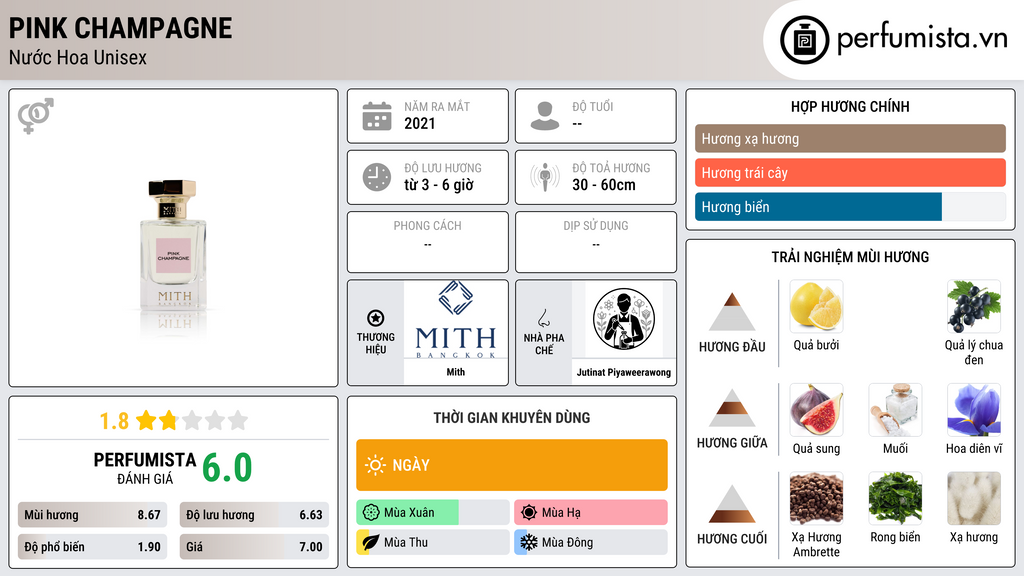Click the first yellow rating star

tap(146, 420)
